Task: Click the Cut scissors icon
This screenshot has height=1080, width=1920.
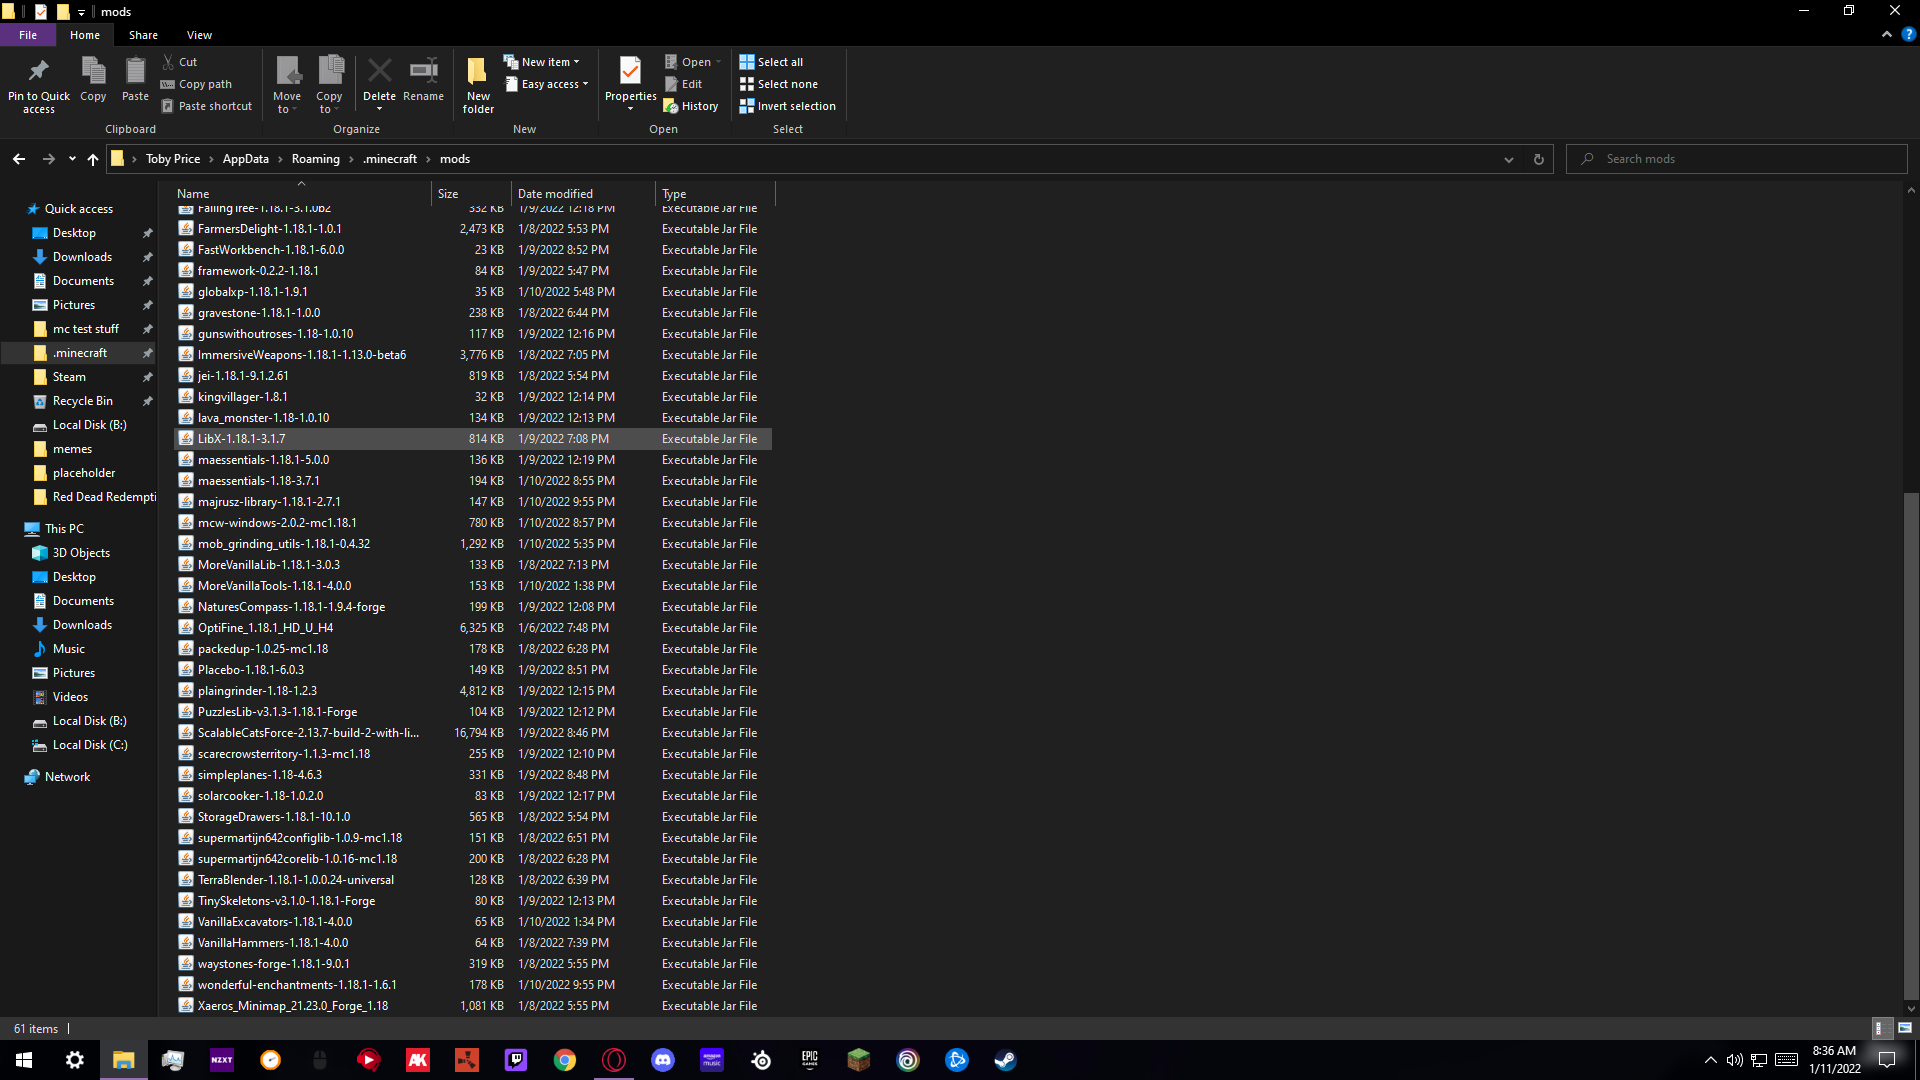Action: tap(169, 62)
